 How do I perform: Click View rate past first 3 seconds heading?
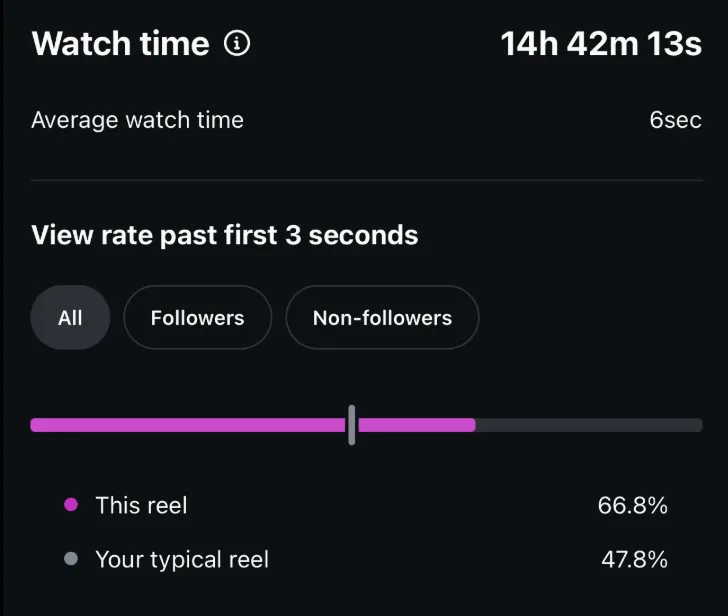(225, 235)
